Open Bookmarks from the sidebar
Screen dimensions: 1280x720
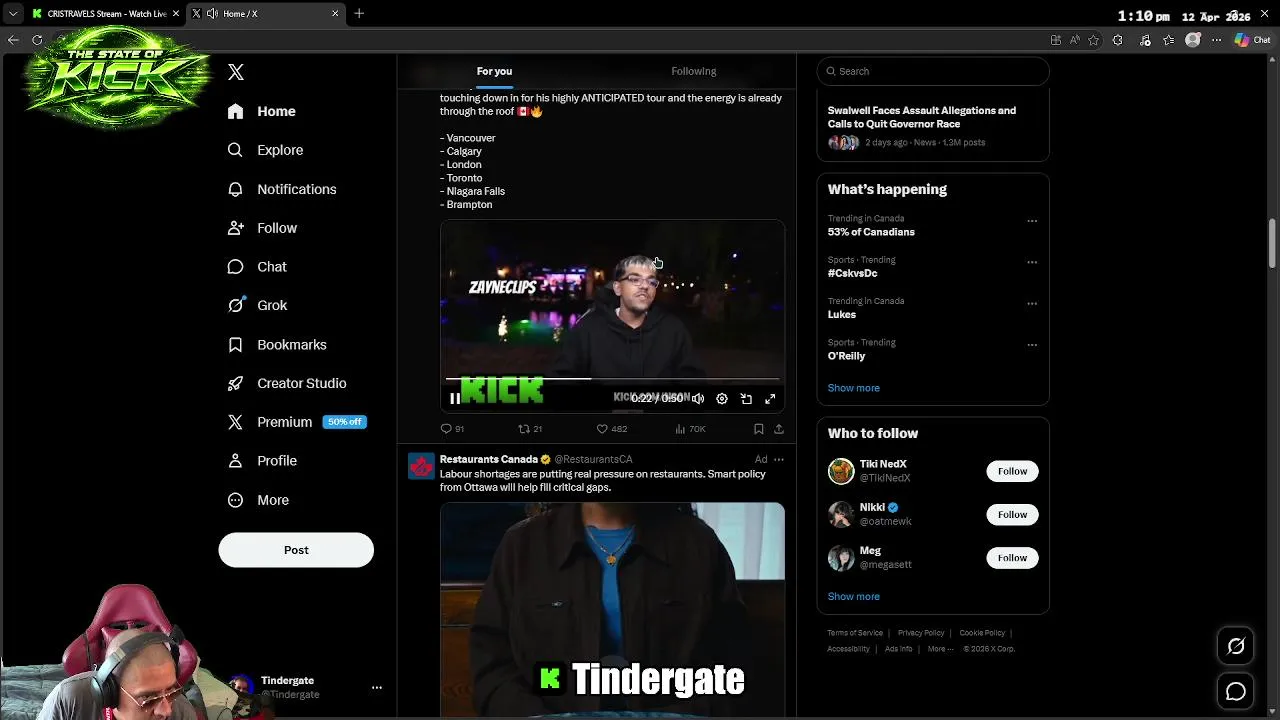click(x=278, y=344)
